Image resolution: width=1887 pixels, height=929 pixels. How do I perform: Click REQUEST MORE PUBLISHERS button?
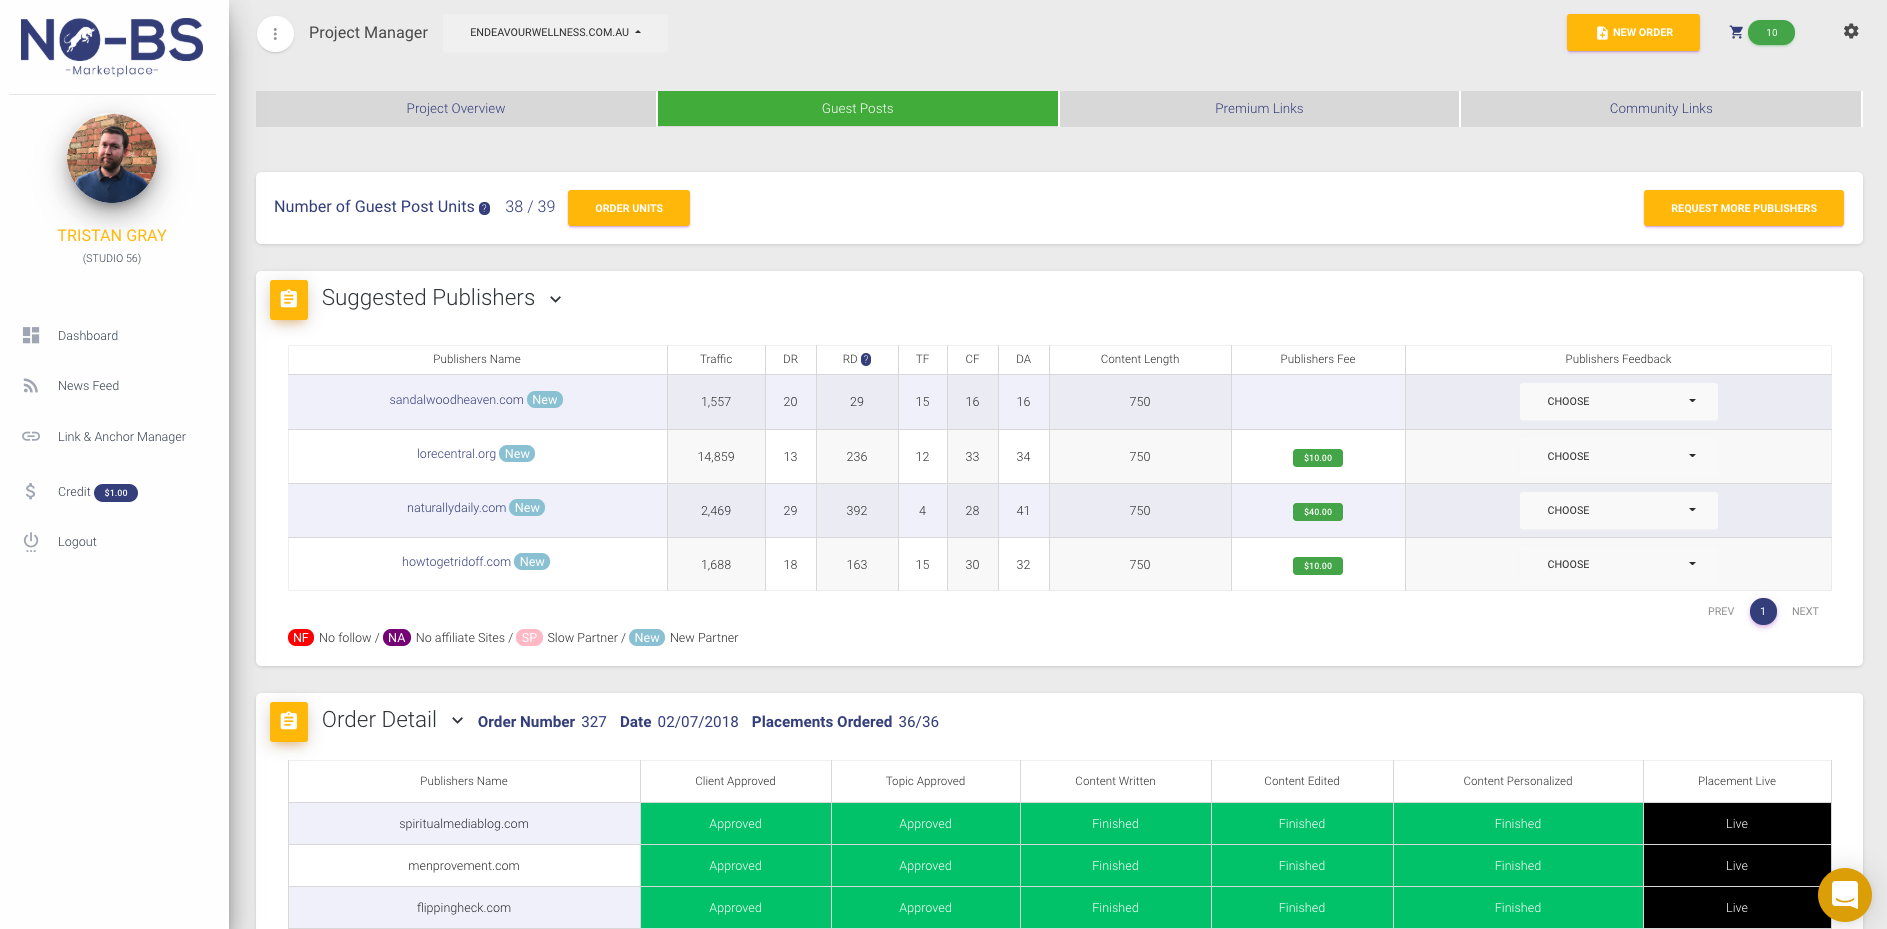click(1744, 208)
